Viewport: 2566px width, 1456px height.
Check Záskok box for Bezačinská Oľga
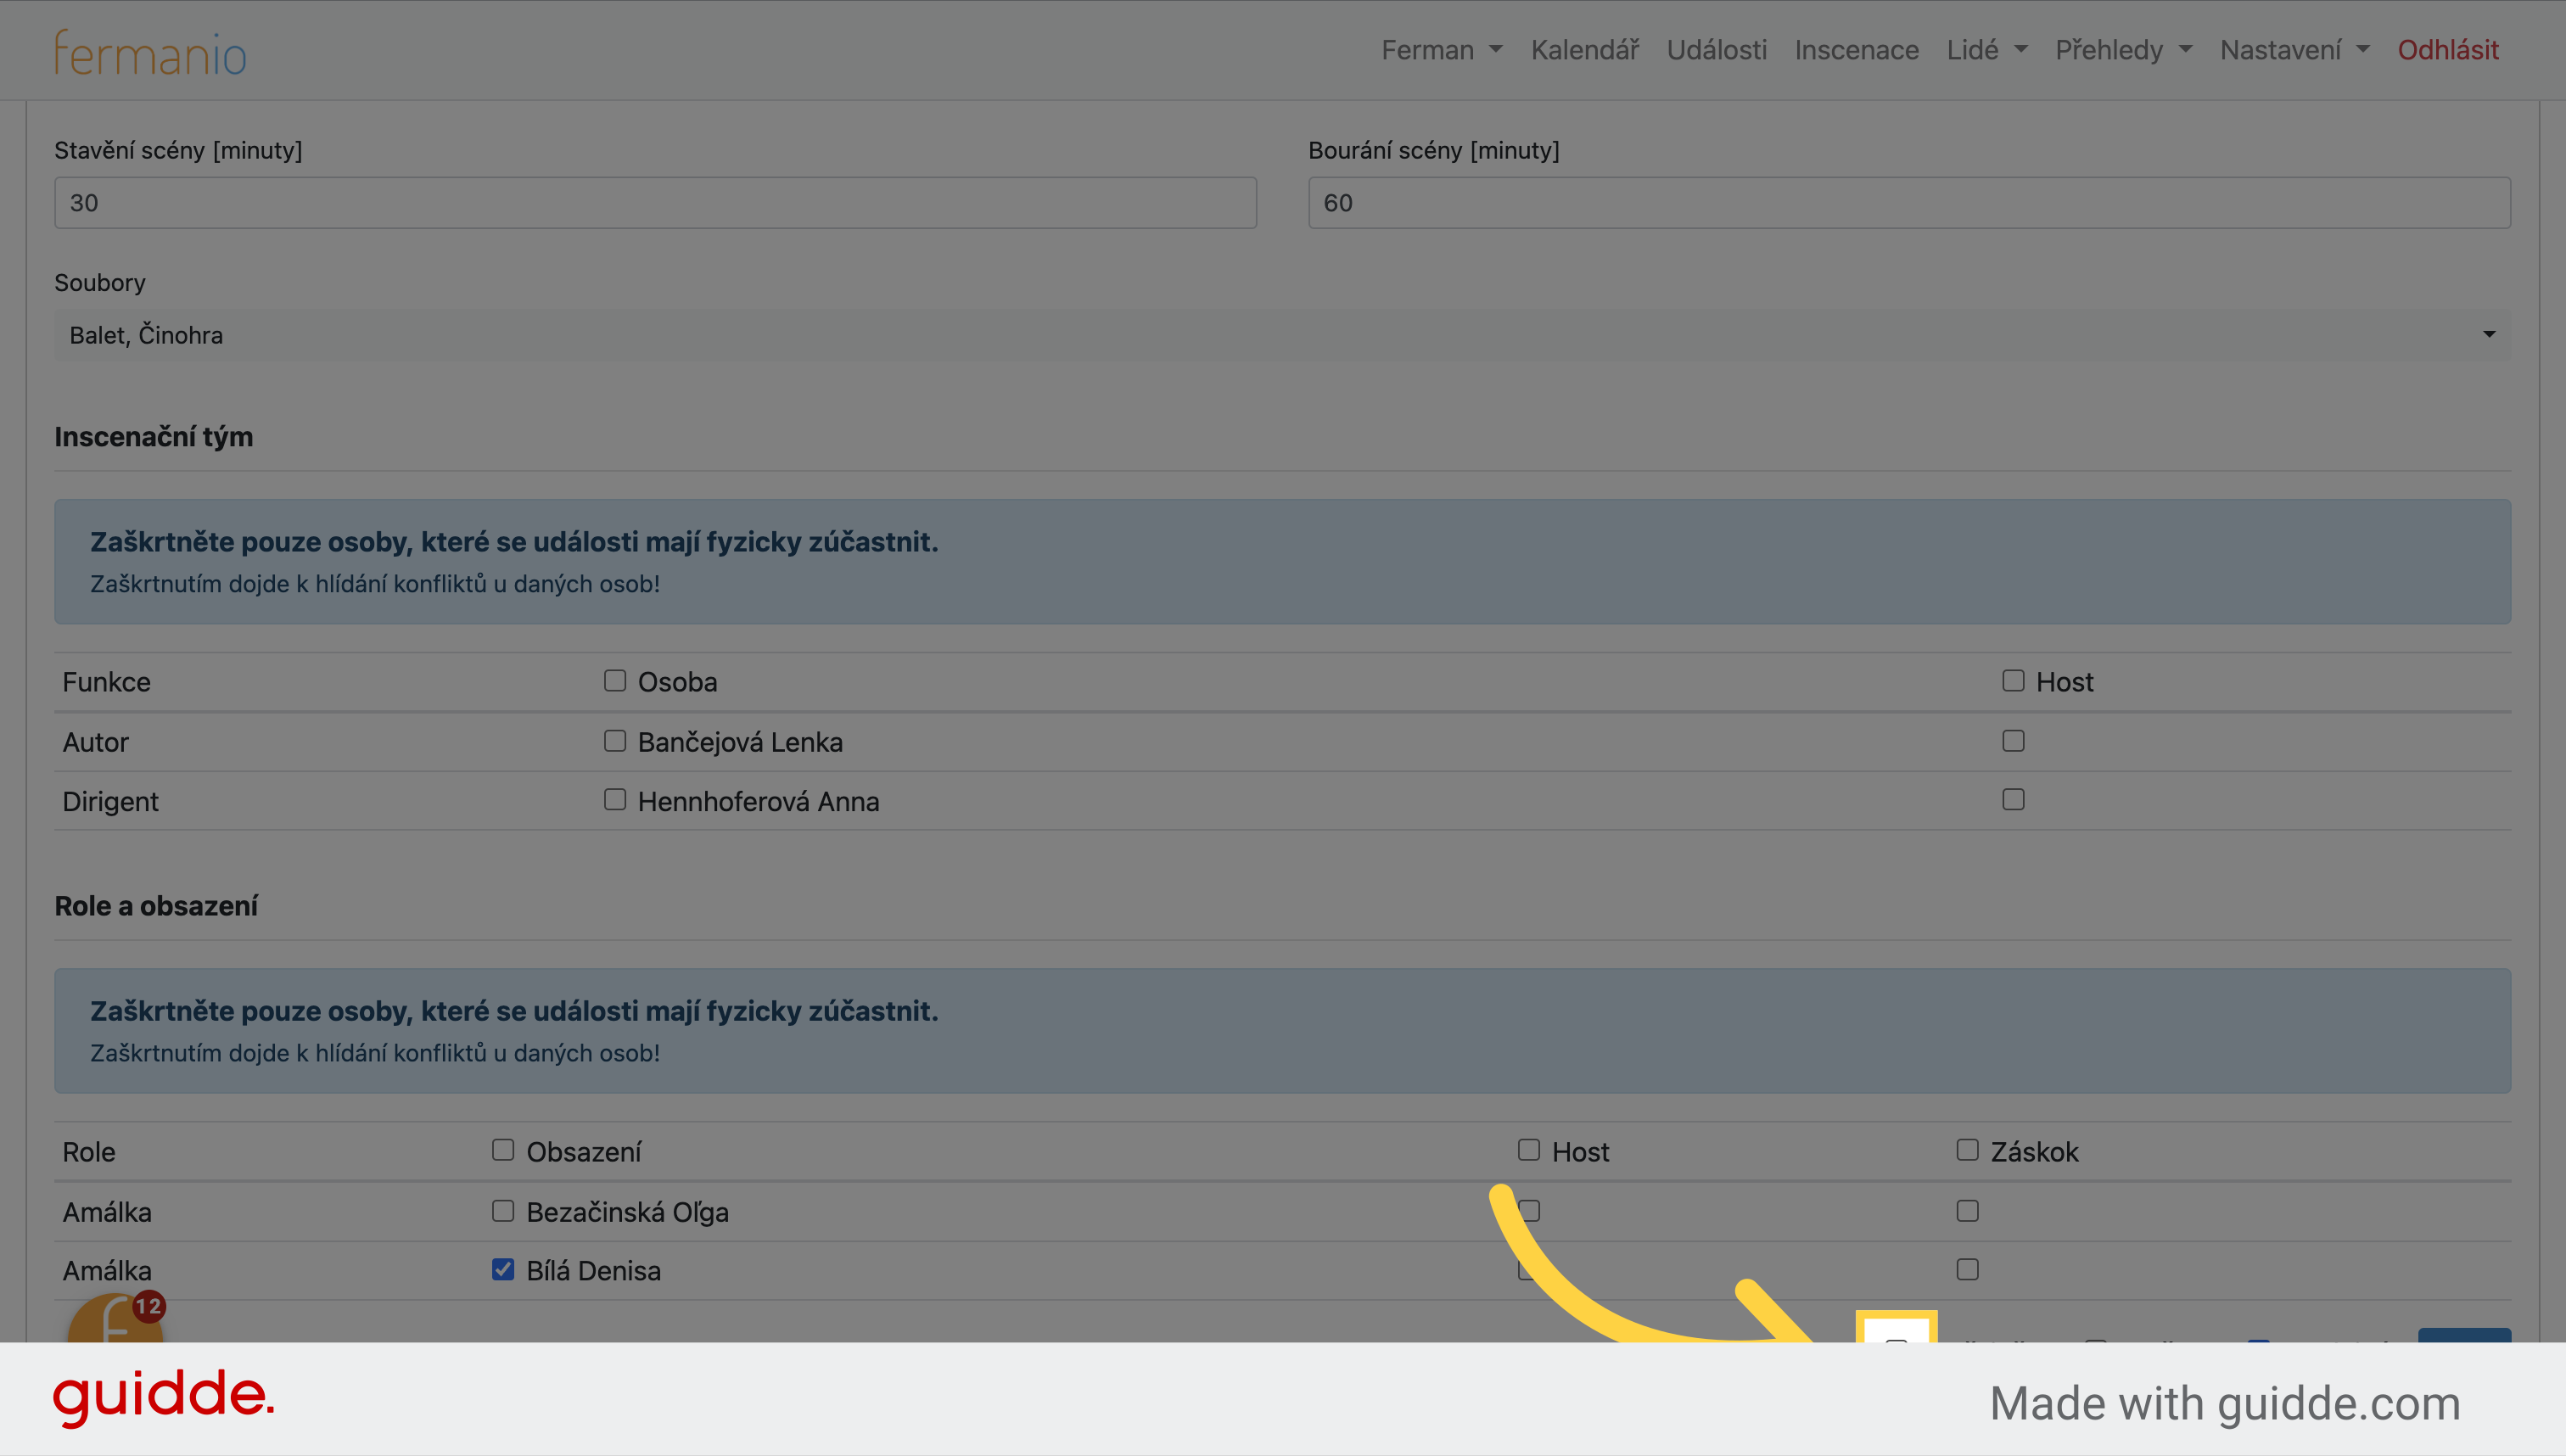coord(1968,1211)
